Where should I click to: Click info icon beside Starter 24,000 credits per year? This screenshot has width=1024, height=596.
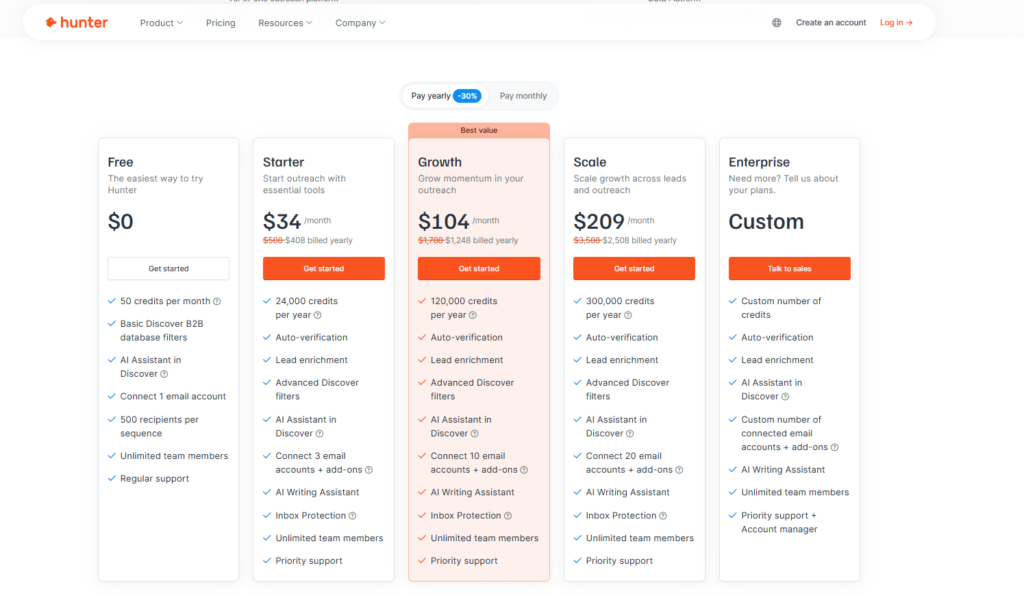[x=317, y=315]
